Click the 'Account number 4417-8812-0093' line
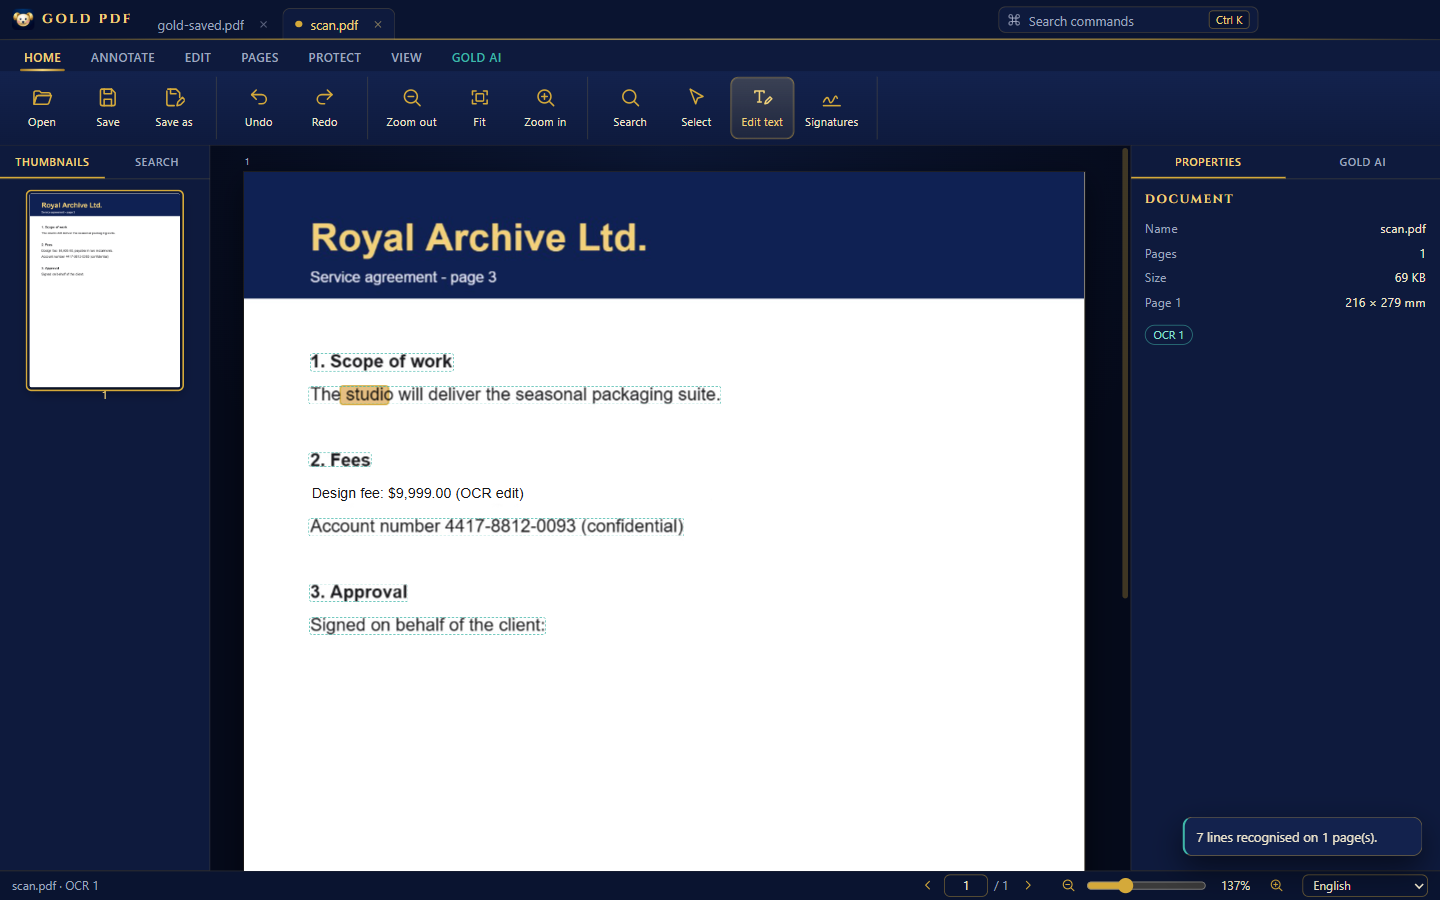Image resolution: width=1440 pixels, height=900 pixels. (497, 526)
